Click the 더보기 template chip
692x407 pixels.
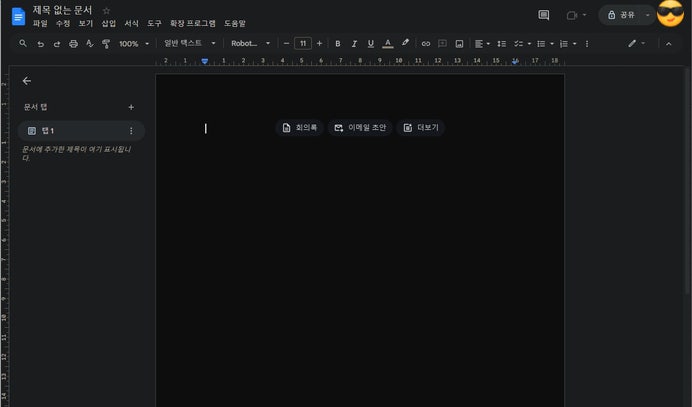point(421,128)
